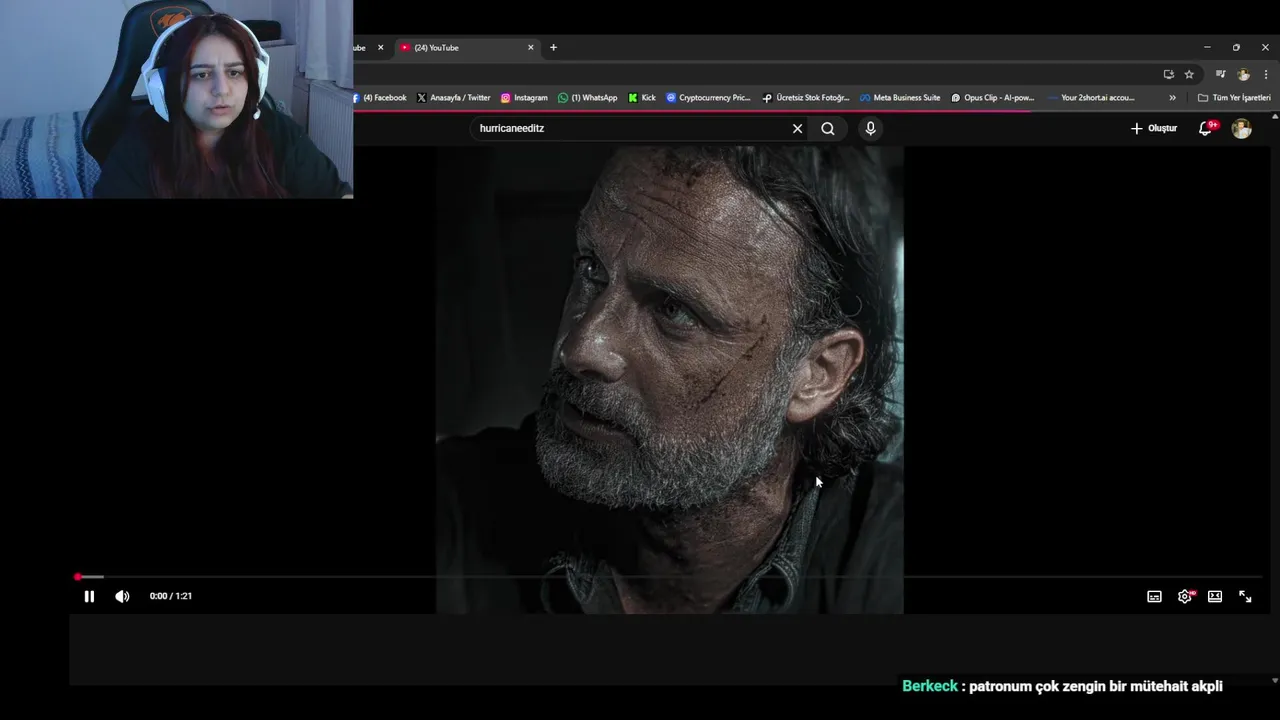Open the YouTube account avatar menu

[x=1242, y=128]
